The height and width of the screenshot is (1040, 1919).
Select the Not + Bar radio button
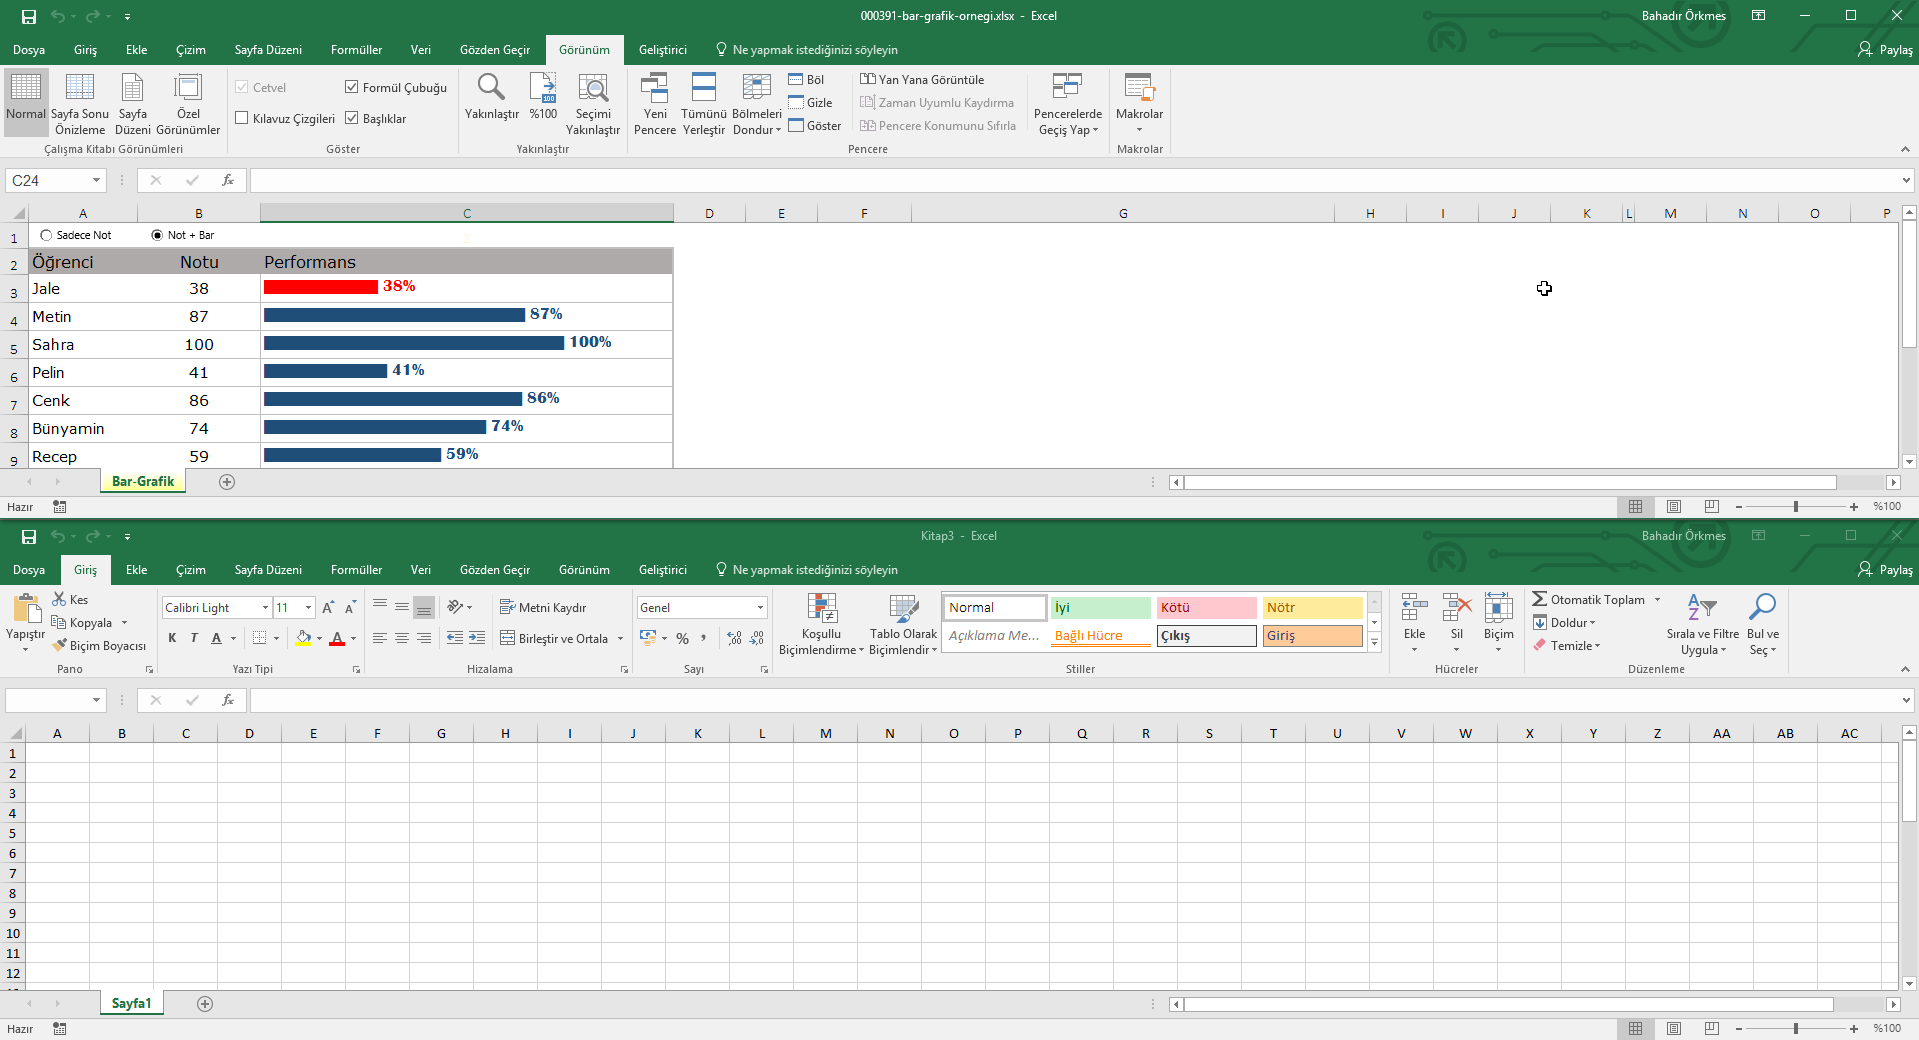(157, 235)
